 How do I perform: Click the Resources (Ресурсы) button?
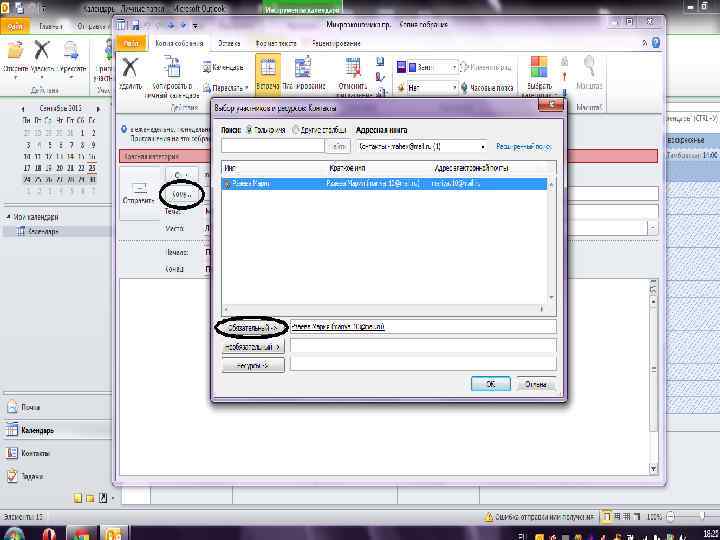[x=253, y=366]
